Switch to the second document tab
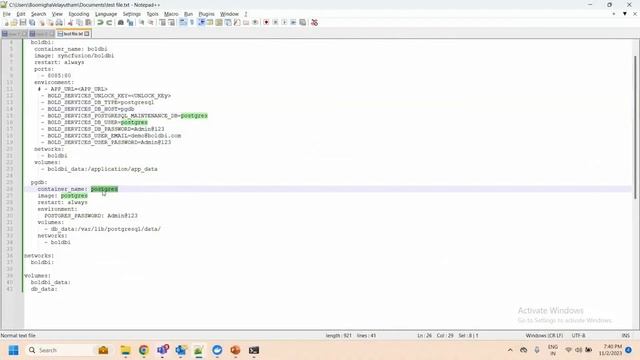 point(42,34)
